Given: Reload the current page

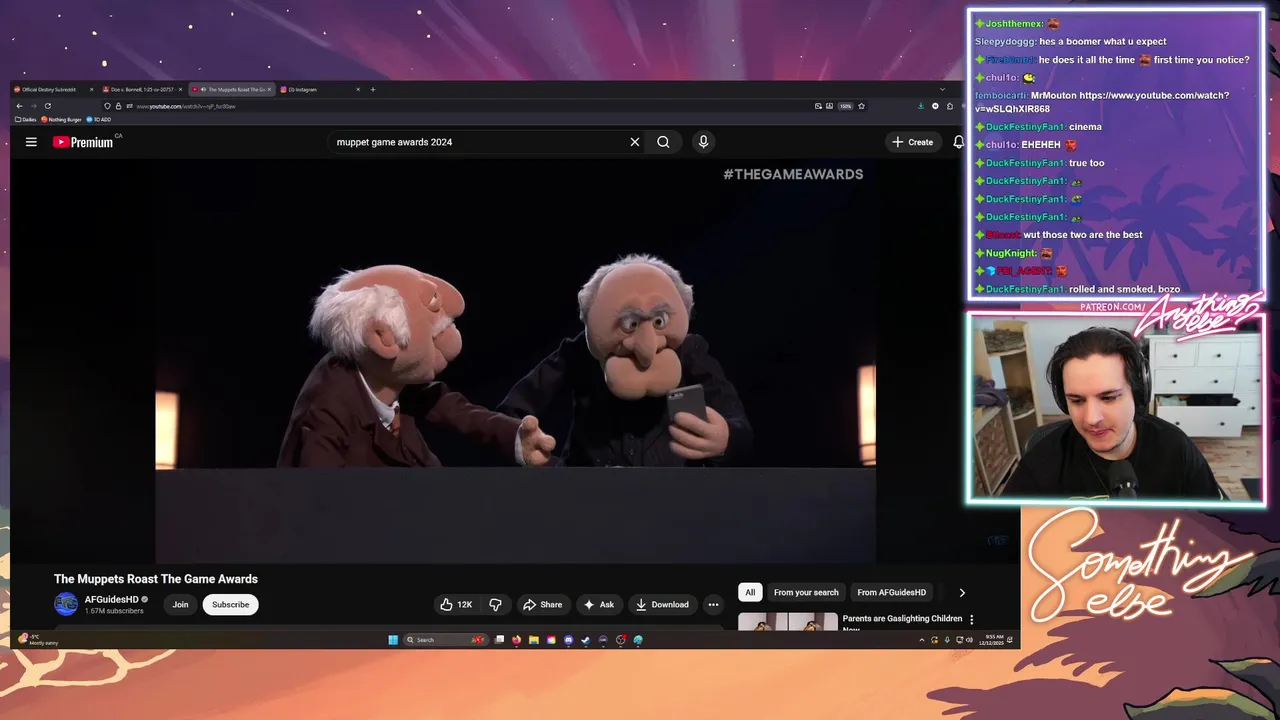Looking at the screenshot, I should (48, 106).
